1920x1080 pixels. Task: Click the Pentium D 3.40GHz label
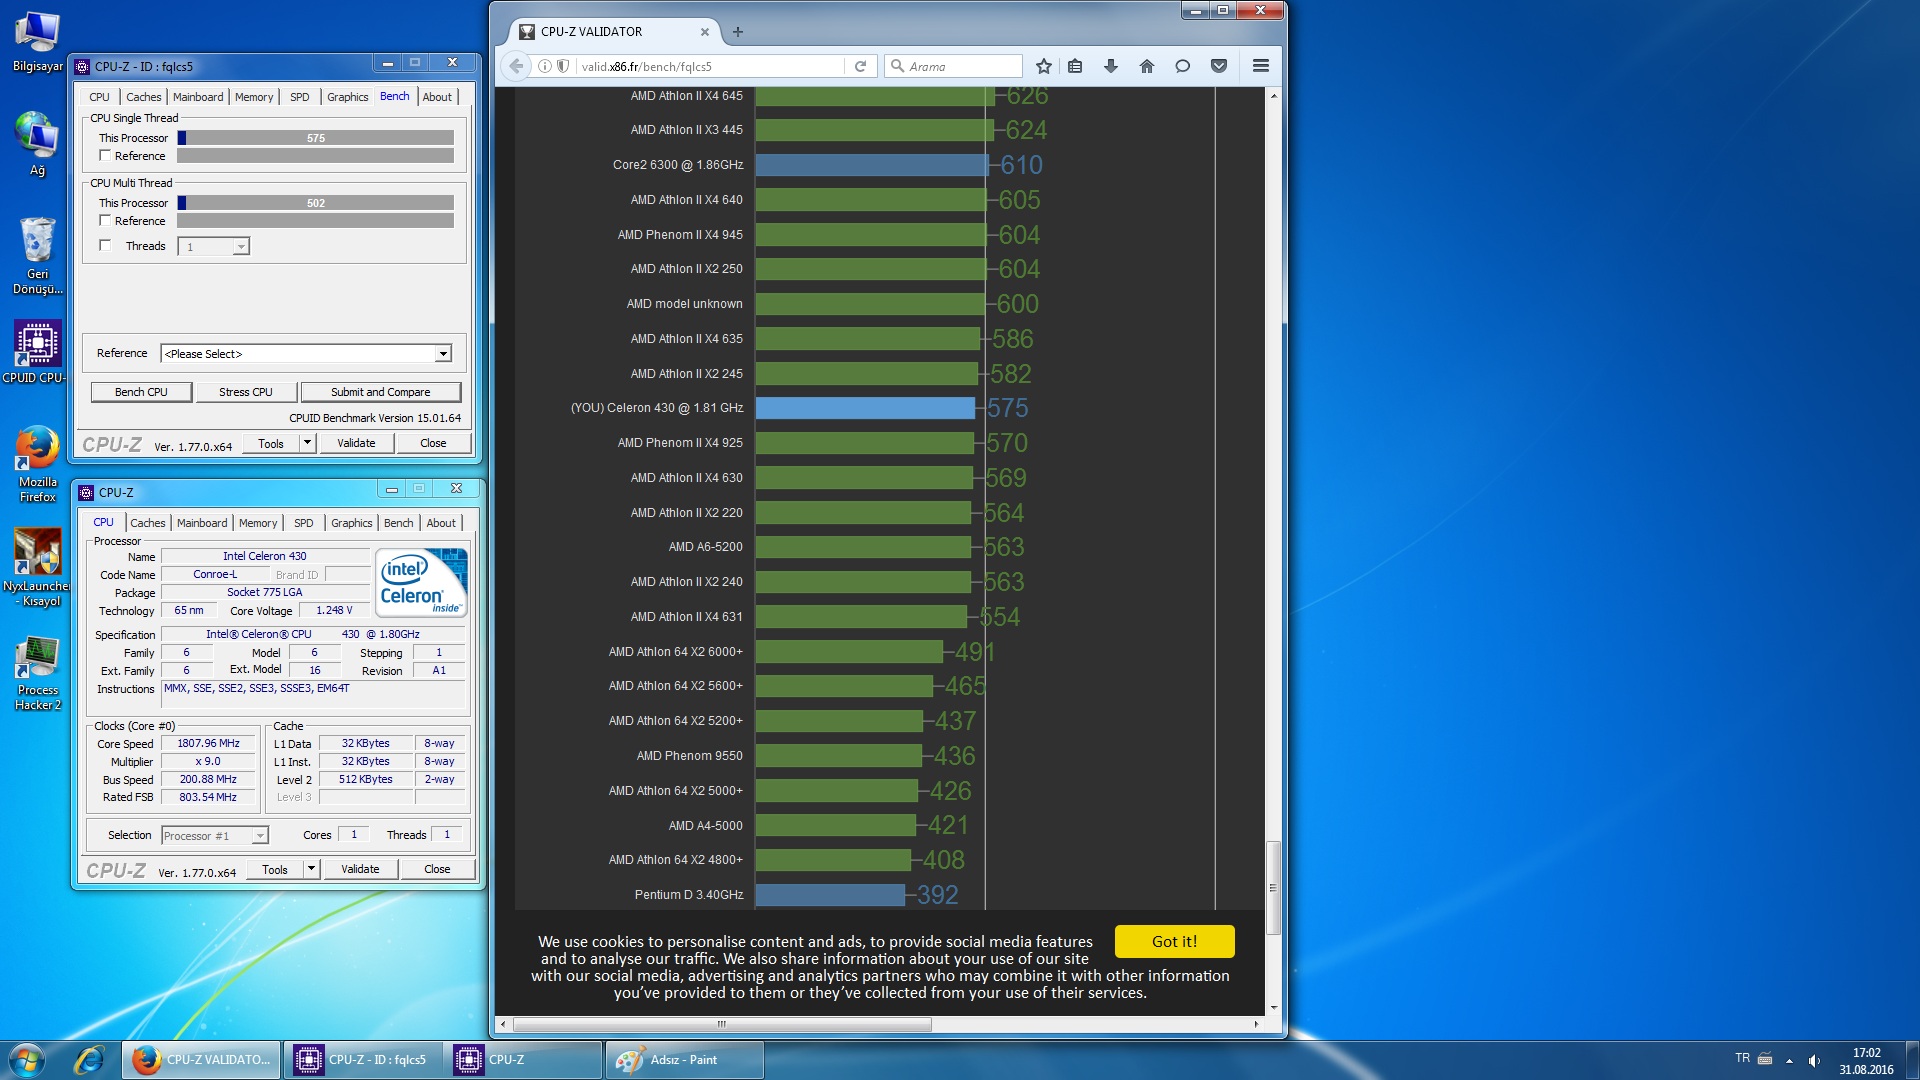click(x=689, y=895)
